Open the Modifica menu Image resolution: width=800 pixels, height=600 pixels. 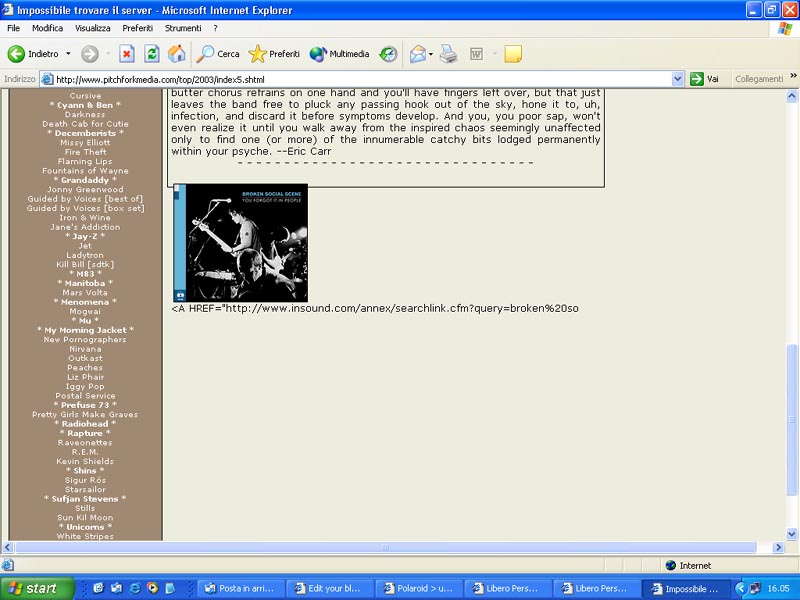point(47,28)
